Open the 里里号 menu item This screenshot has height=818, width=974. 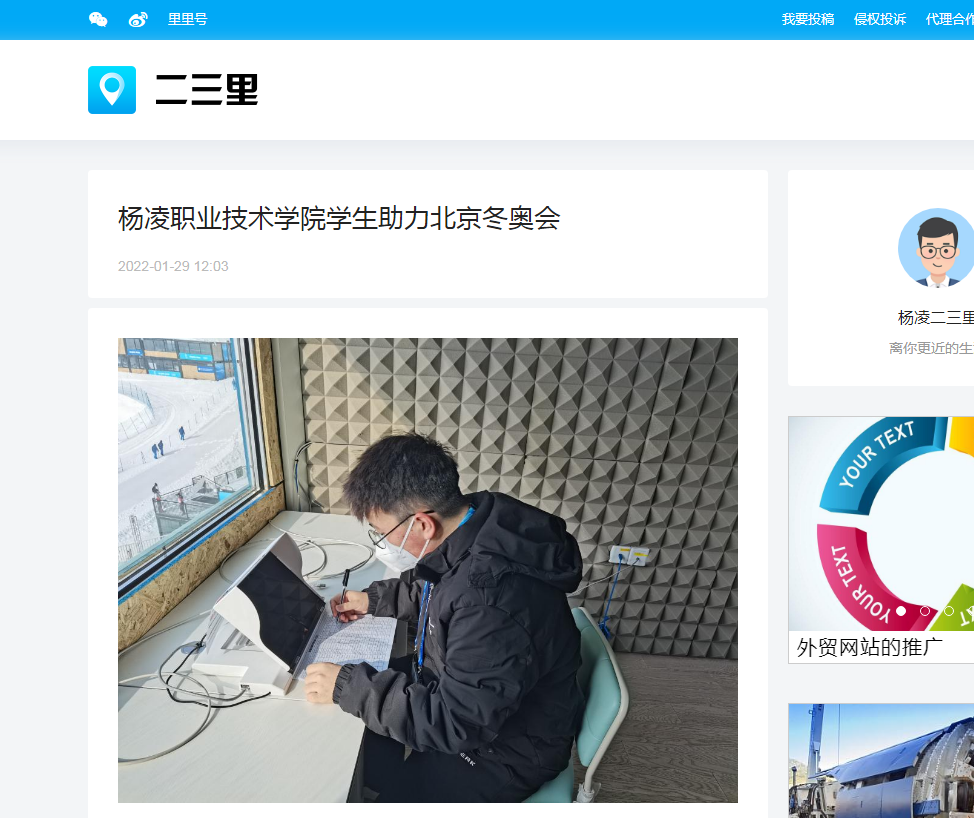tap(188, 19)
